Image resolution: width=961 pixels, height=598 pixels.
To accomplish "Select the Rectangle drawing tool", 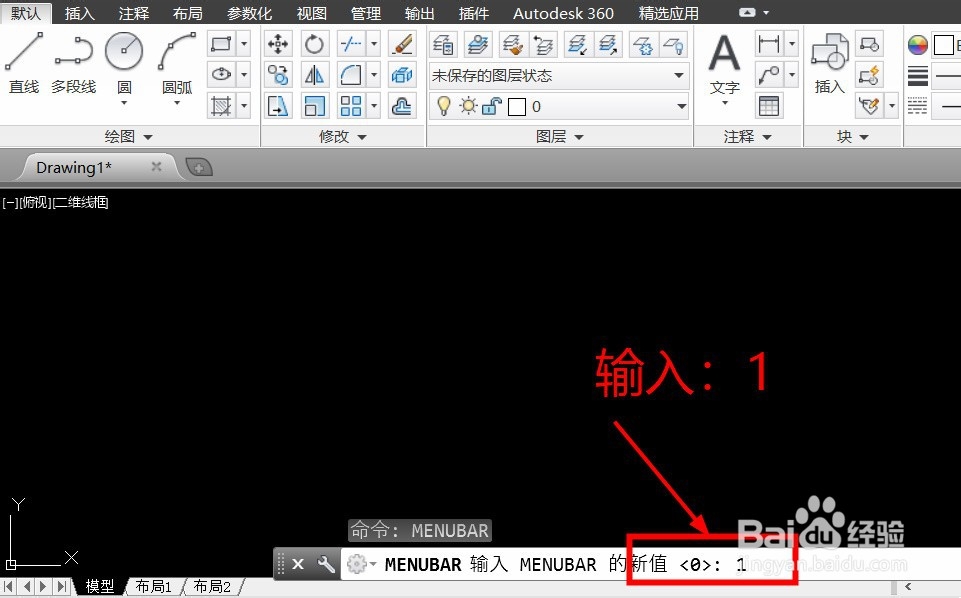I will (221, 44).
